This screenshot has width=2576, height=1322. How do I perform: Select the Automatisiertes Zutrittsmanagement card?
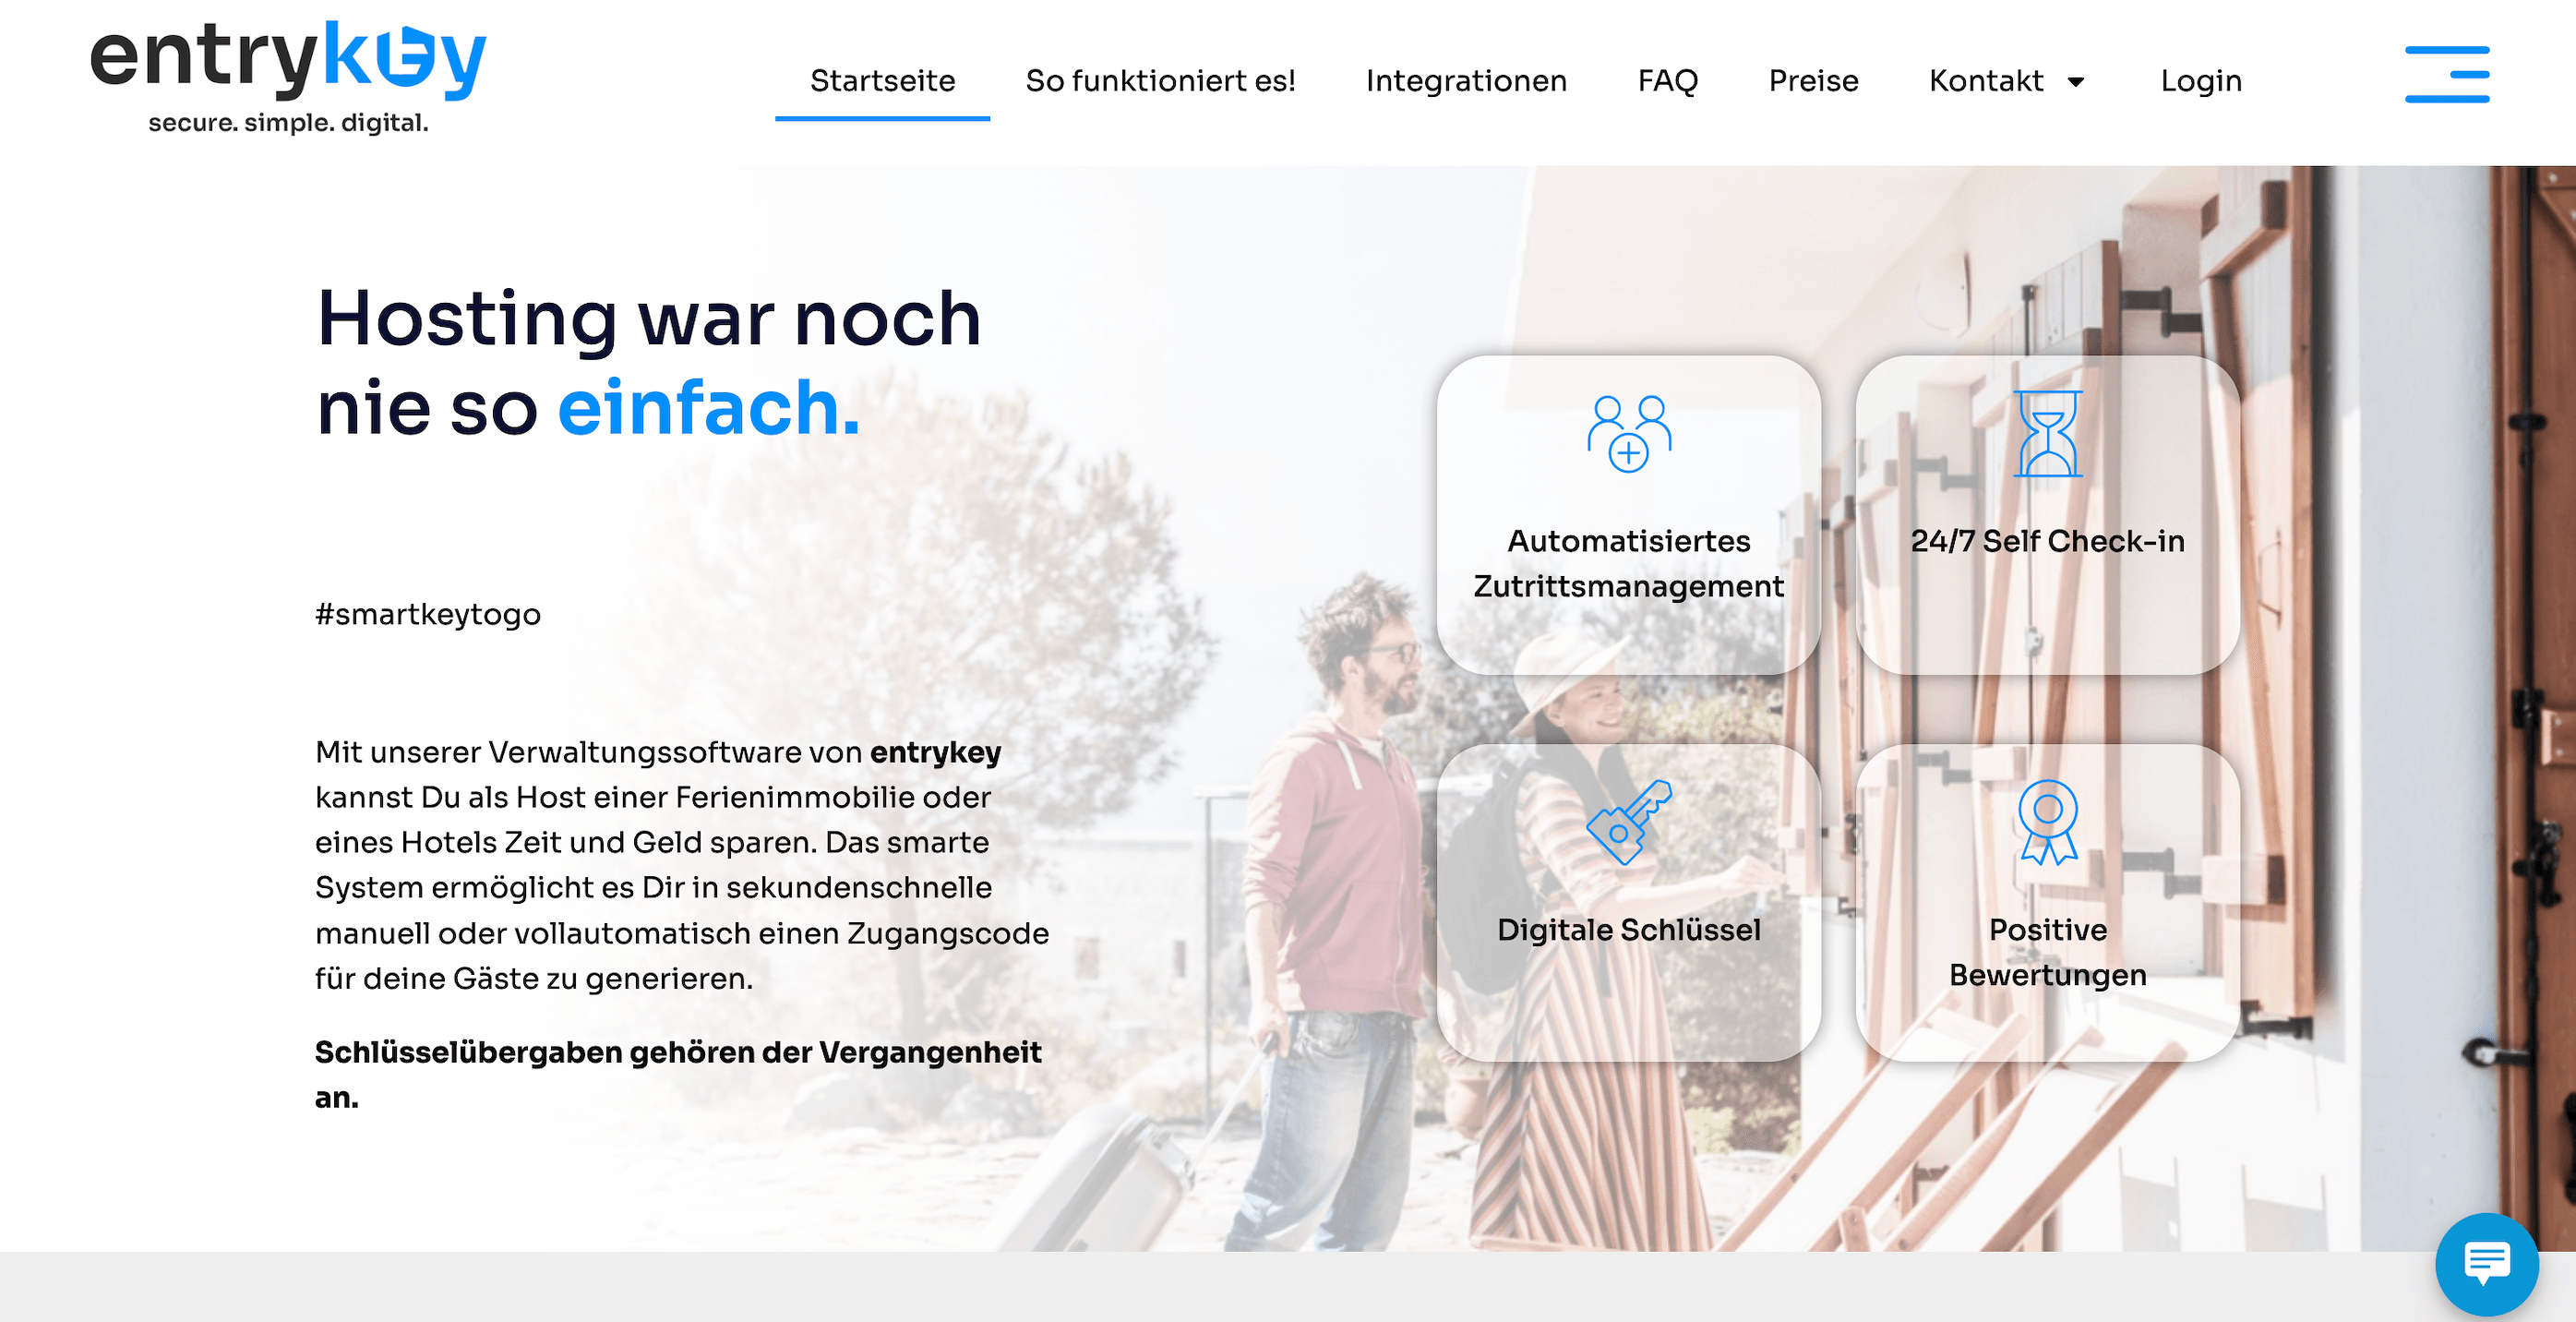[1629, 514]
